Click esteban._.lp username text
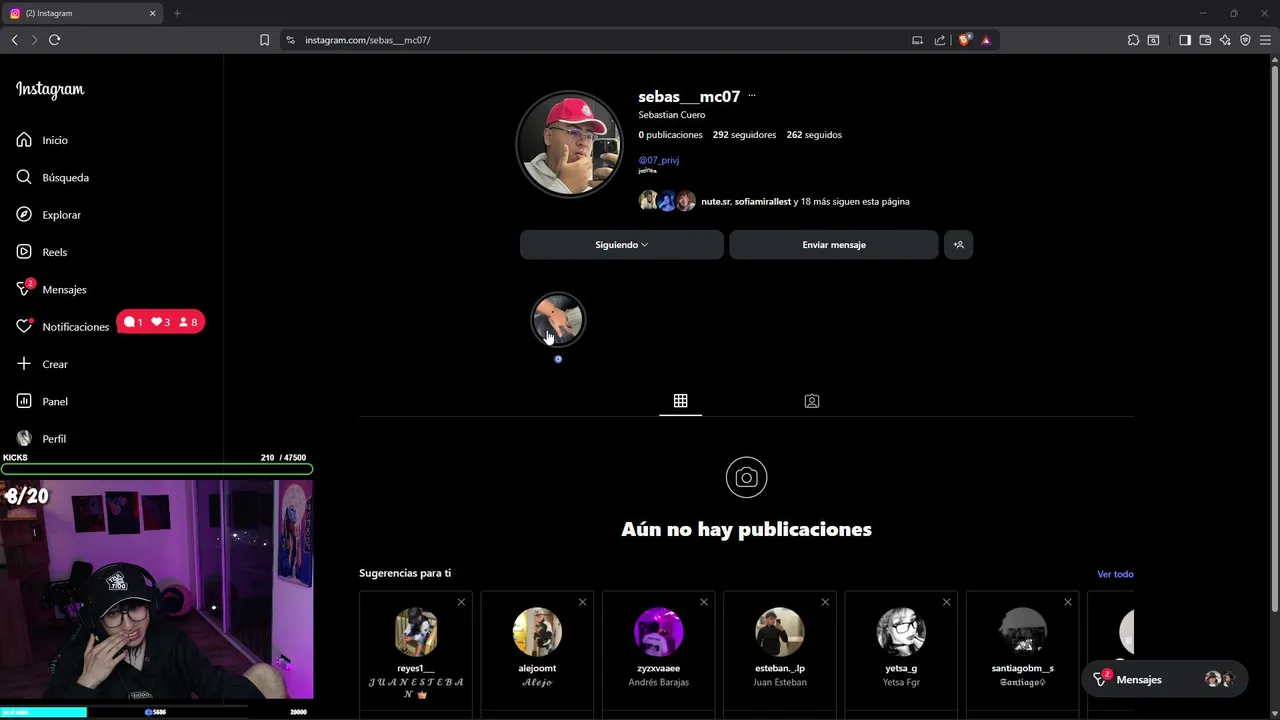 (x=780, y=668)
